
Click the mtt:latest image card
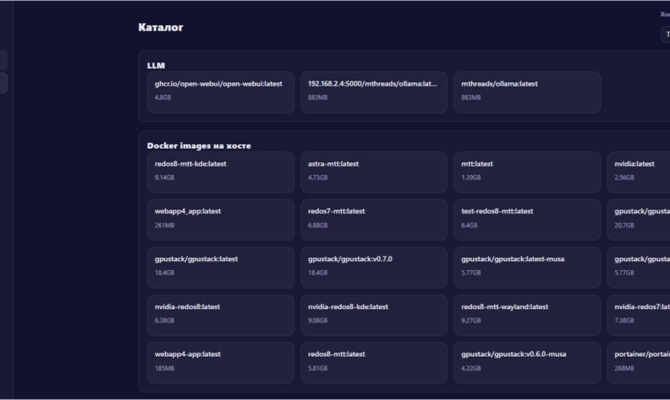click(x=527, y=171)
